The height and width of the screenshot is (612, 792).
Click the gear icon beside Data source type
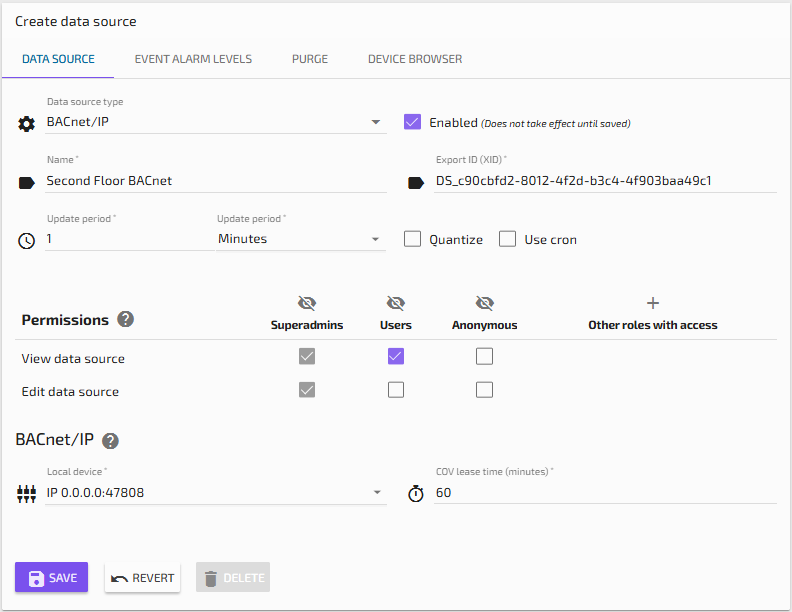27,124
